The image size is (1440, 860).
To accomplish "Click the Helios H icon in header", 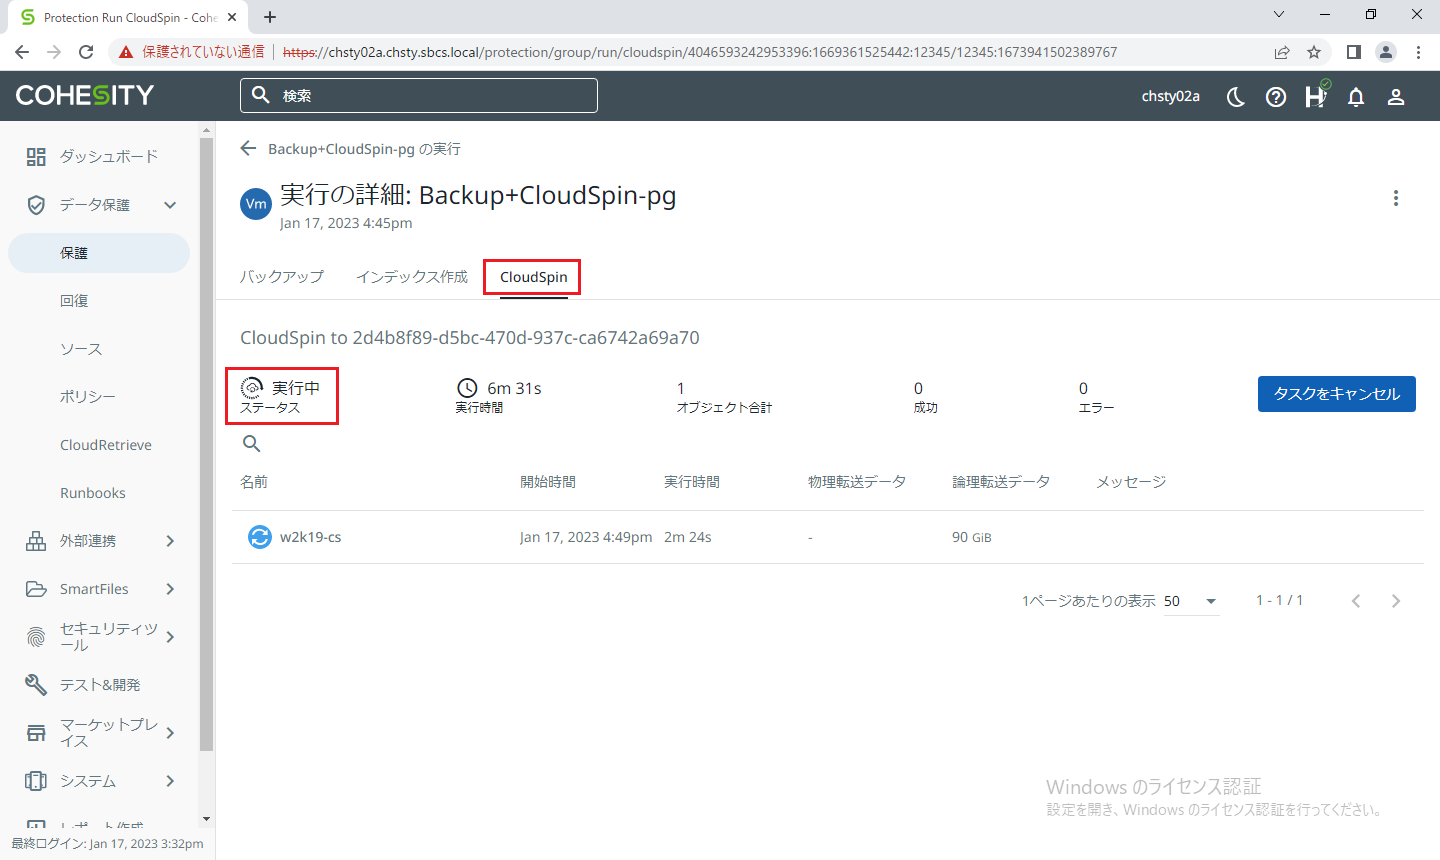I will click(x=1315, y=96).
